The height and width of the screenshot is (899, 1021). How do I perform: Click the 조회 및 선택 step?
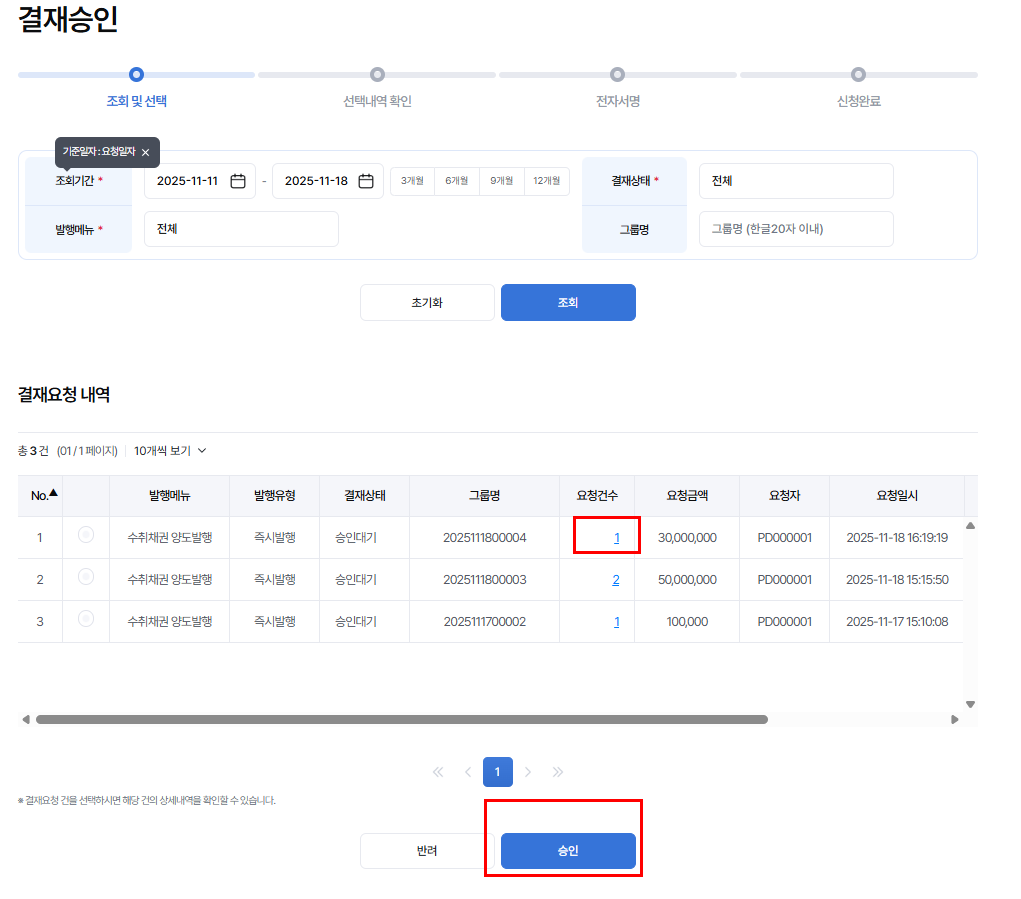pyautogui.click(x=137, y=101)
